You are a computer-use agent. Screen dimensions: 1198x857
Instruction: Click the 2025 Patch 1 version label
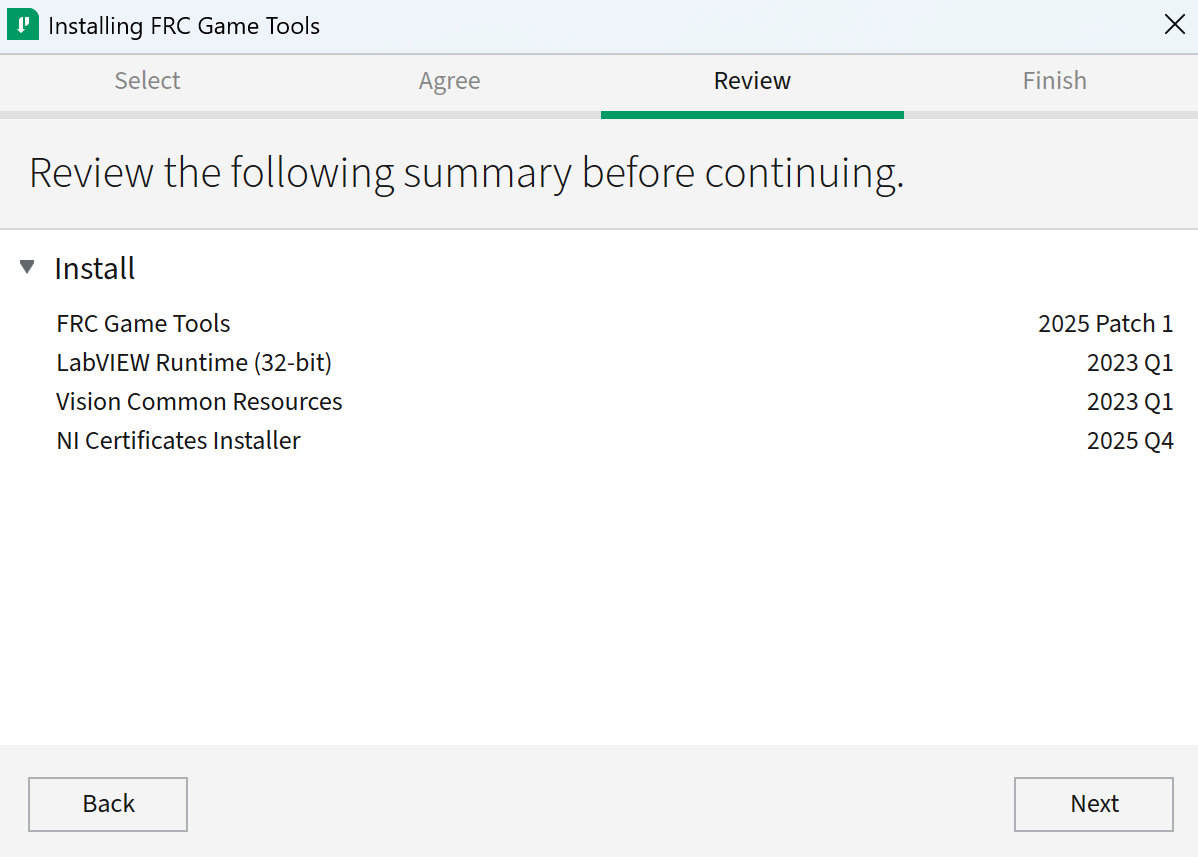point(1105,323)
